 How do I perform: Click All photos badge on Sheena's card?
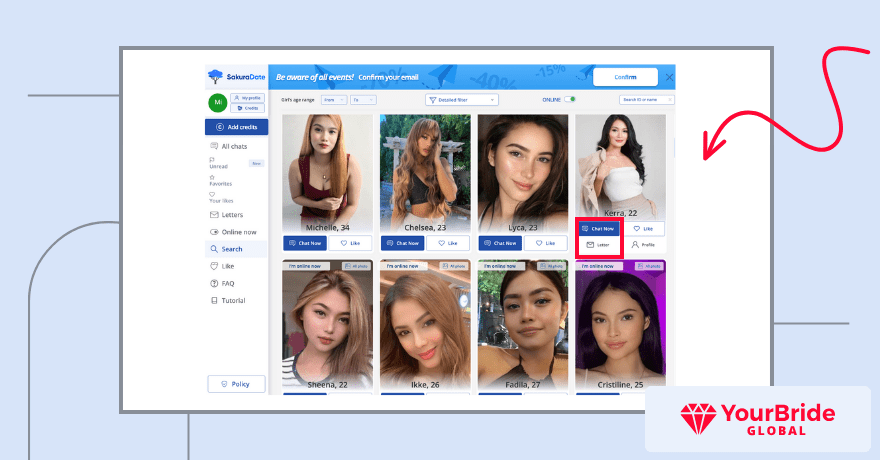point(356,266)
